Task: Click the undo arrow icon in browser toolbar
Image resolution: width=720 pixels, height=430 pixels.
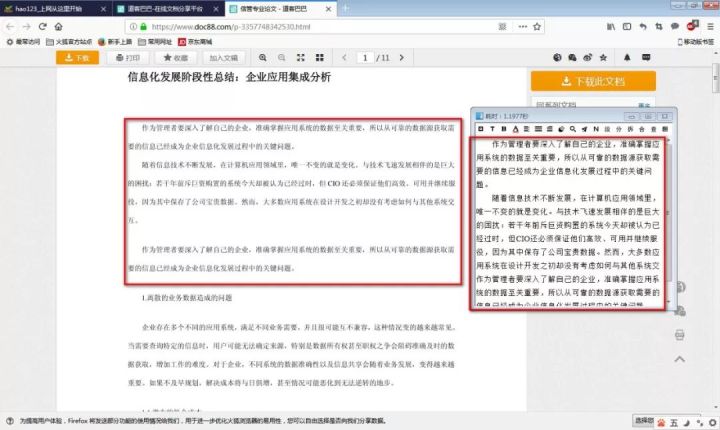Action: click(643, 27)
